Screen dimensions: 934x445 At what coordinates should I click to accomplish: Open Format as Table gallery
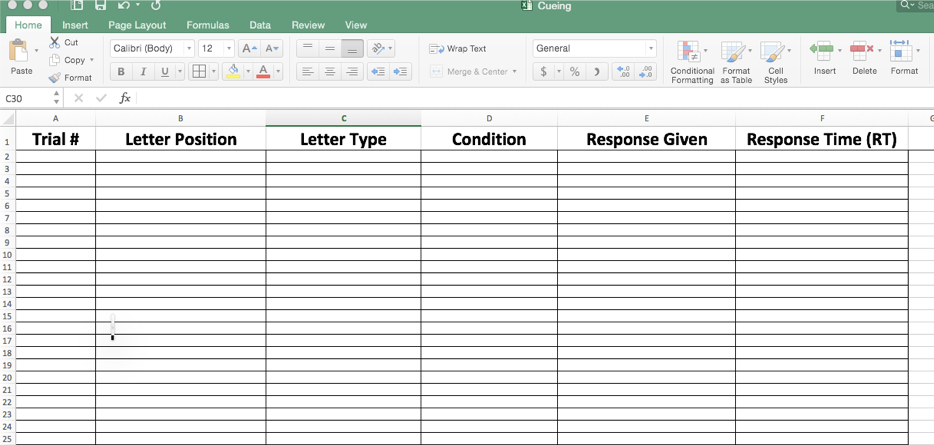736,62
